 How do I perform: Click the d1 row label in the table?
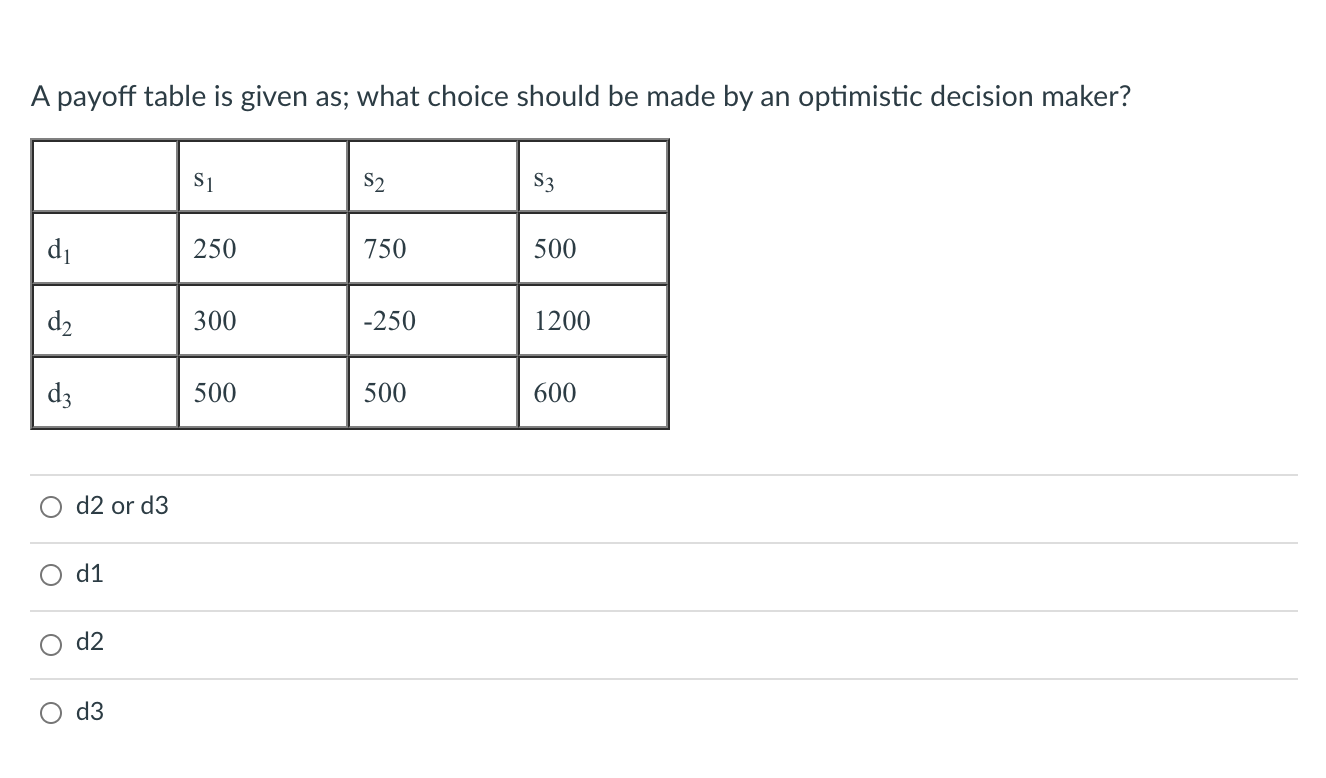pos(104,248)
